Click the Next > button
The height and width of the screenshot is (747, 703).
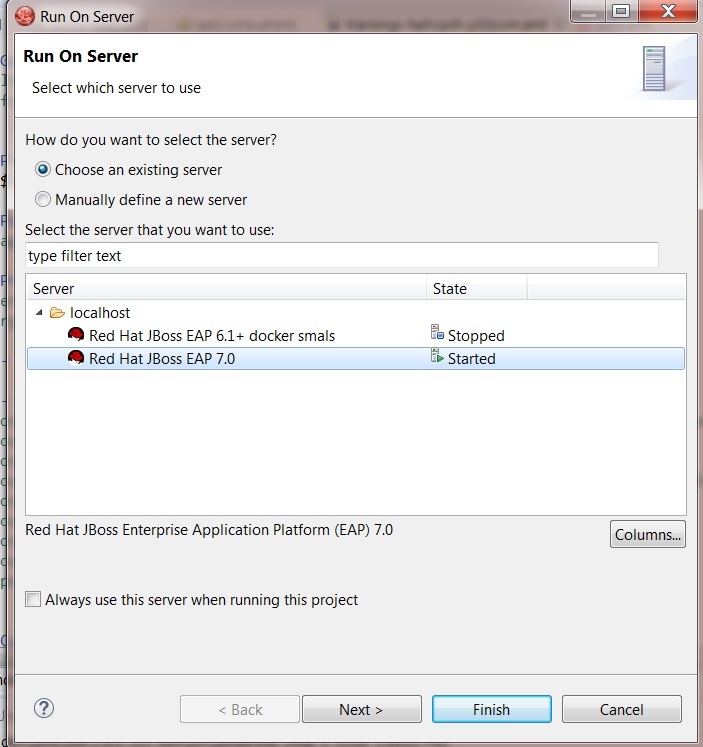(362, 709)
